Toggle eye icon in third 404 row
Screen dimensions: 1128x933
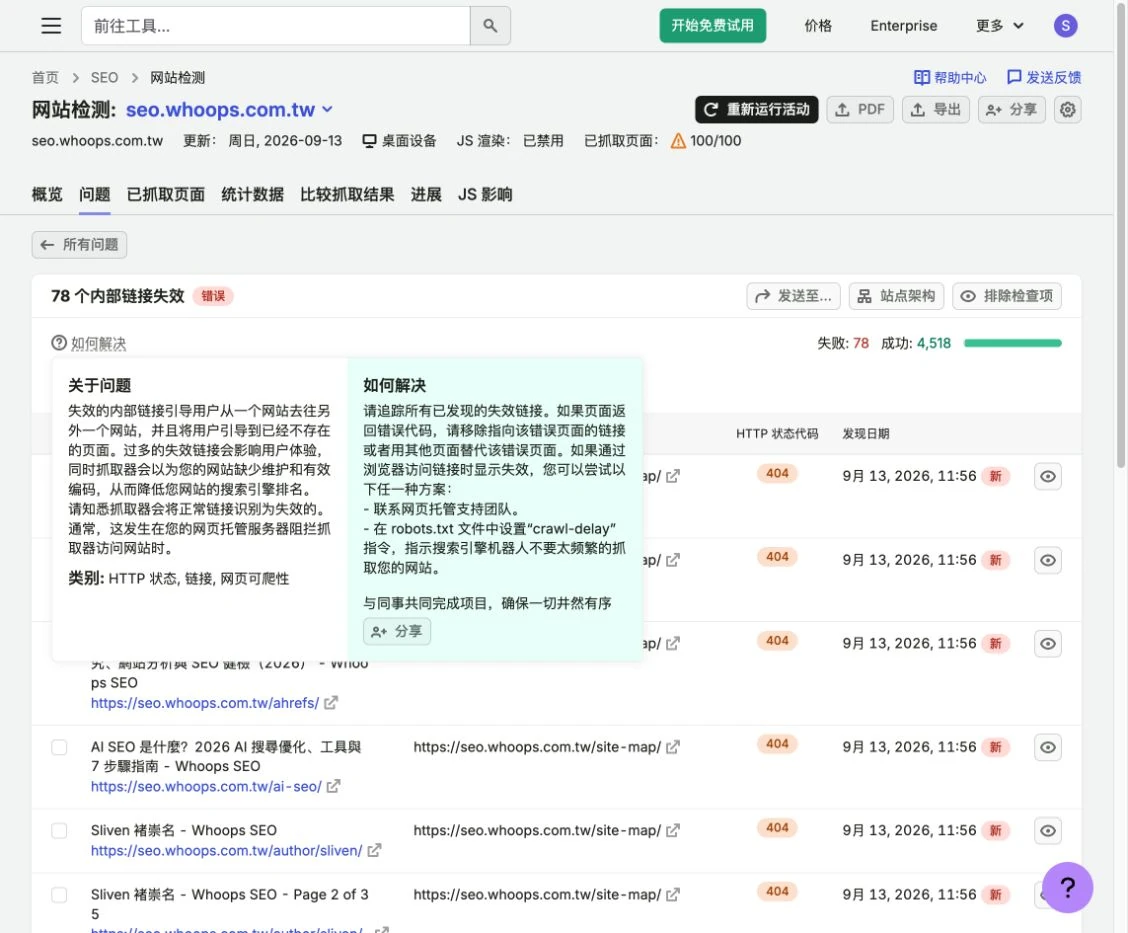click(1047, 643)
